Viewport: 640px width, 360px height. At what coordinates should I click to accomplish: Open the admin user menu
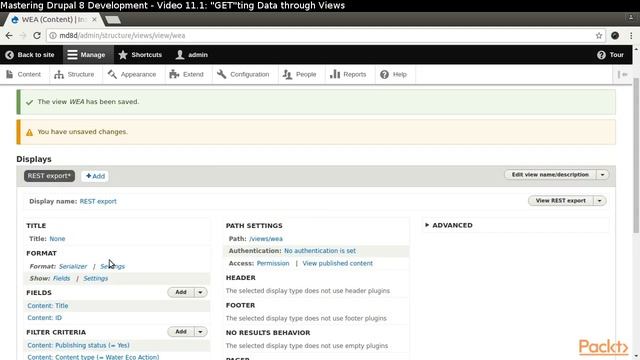click(x=191, y=55)
